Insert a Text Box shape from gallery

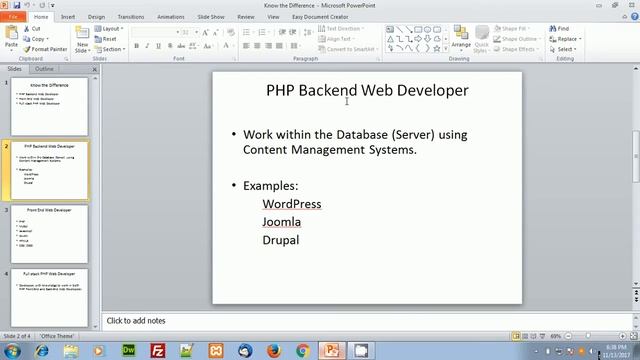390,29
